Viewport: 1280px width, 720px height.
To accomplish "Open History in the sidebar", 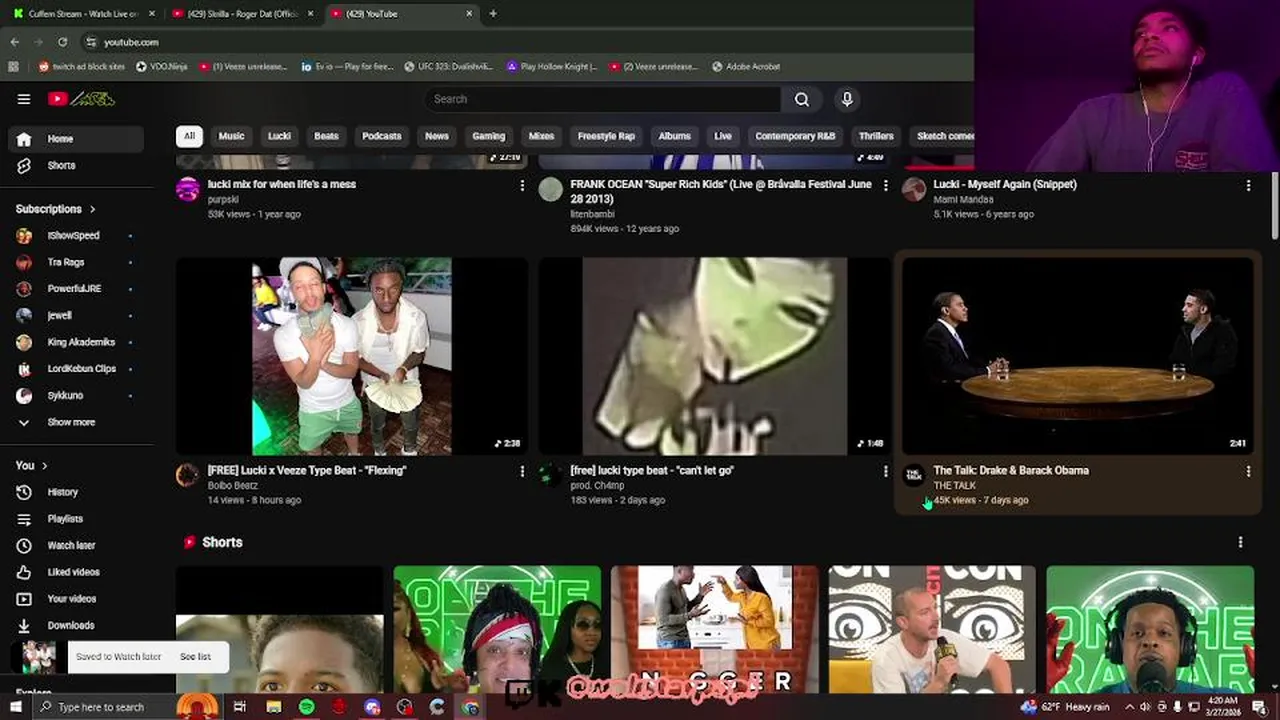I will coord(76,492).
